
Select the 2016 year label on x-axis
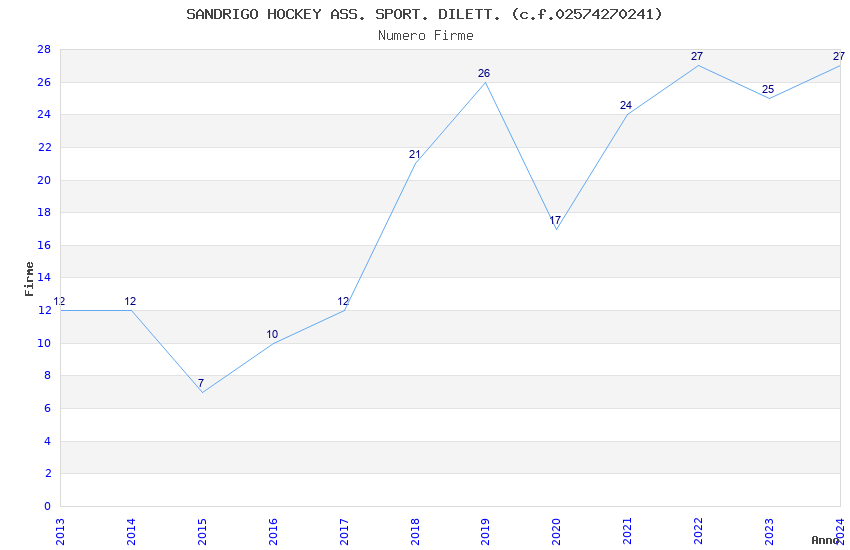[x=273, y=532]
